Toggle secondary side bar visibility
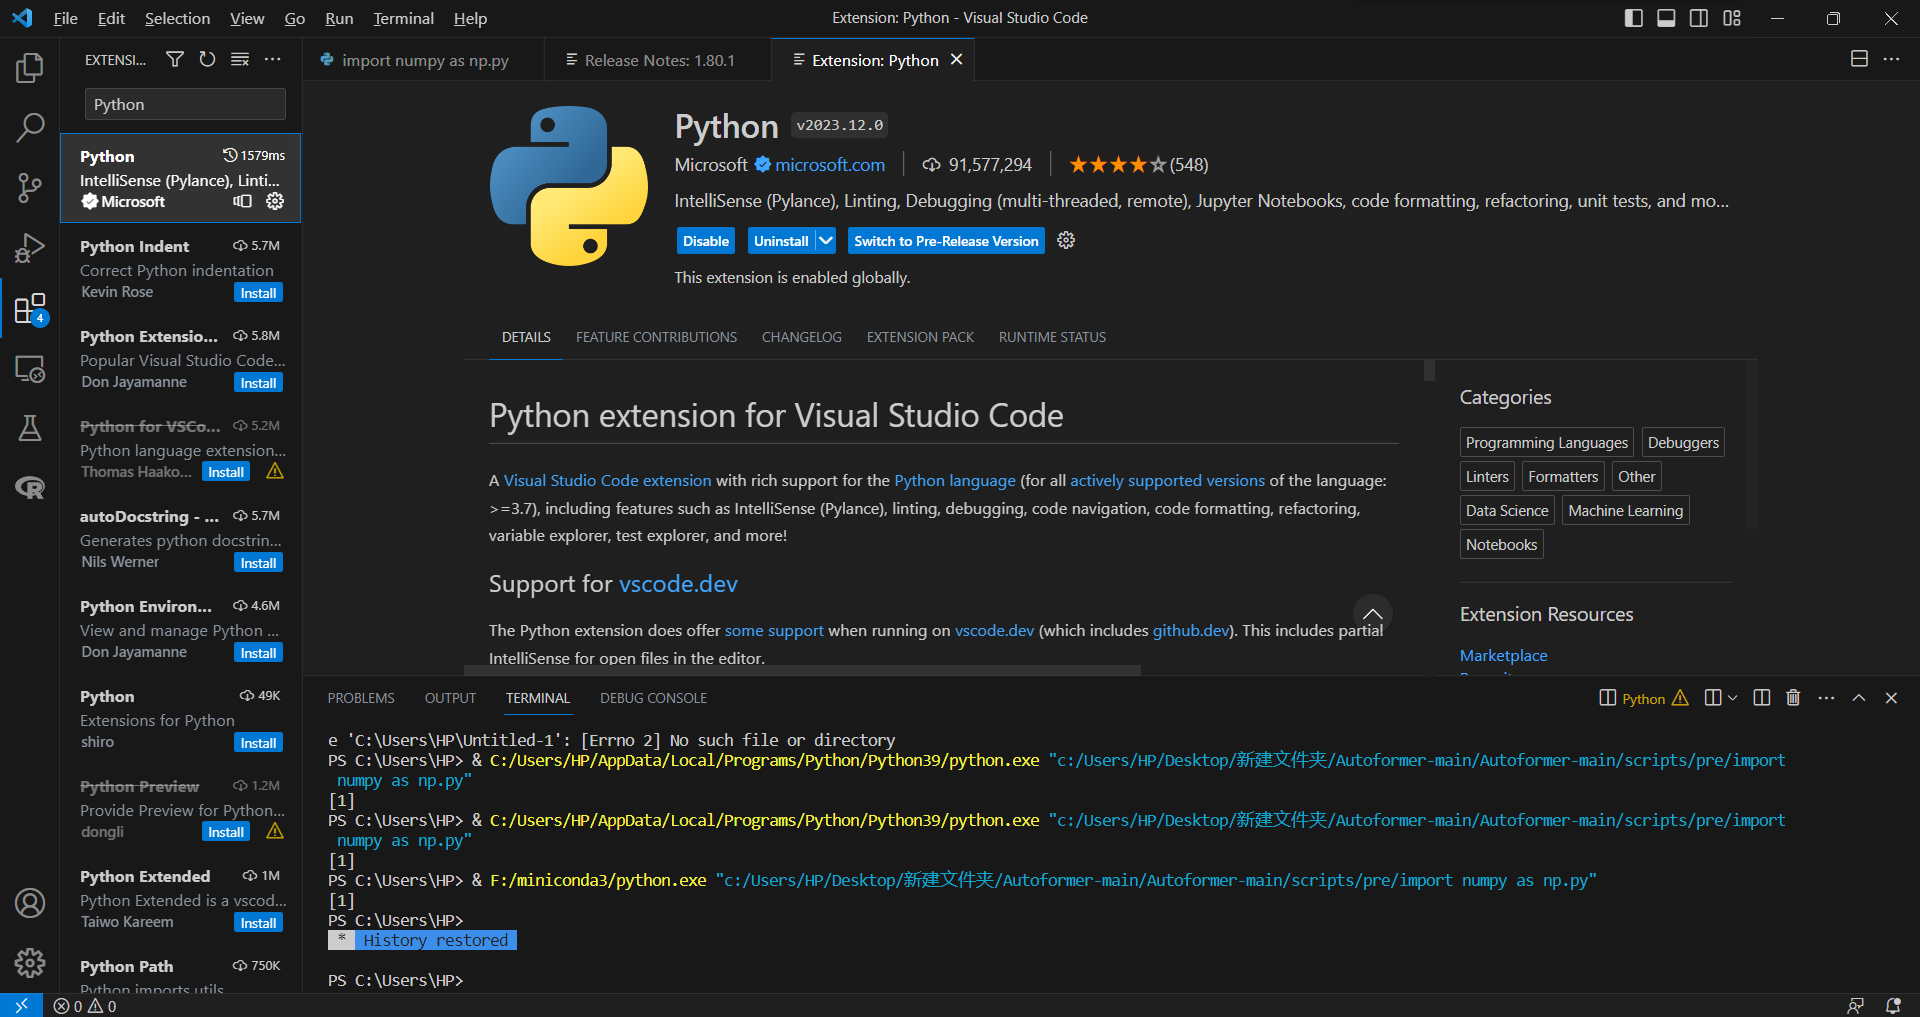Image resolution: width=1920 pixels, height=1017 pixels. (1699, 18)
